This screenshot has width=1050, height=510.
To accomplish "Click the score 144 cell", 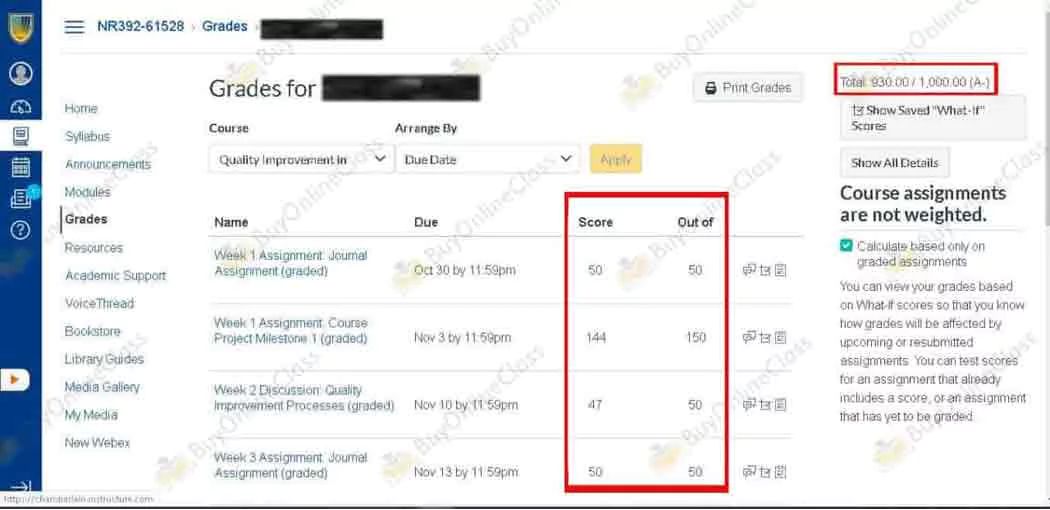I will 596,338.
